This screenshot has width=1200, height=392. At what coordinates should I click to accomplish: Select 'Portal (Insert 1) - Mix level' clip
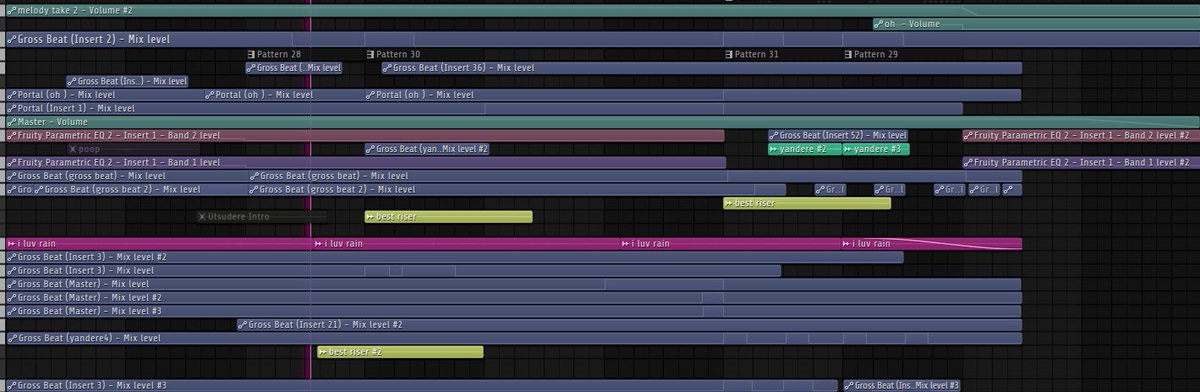pos(484,108)
